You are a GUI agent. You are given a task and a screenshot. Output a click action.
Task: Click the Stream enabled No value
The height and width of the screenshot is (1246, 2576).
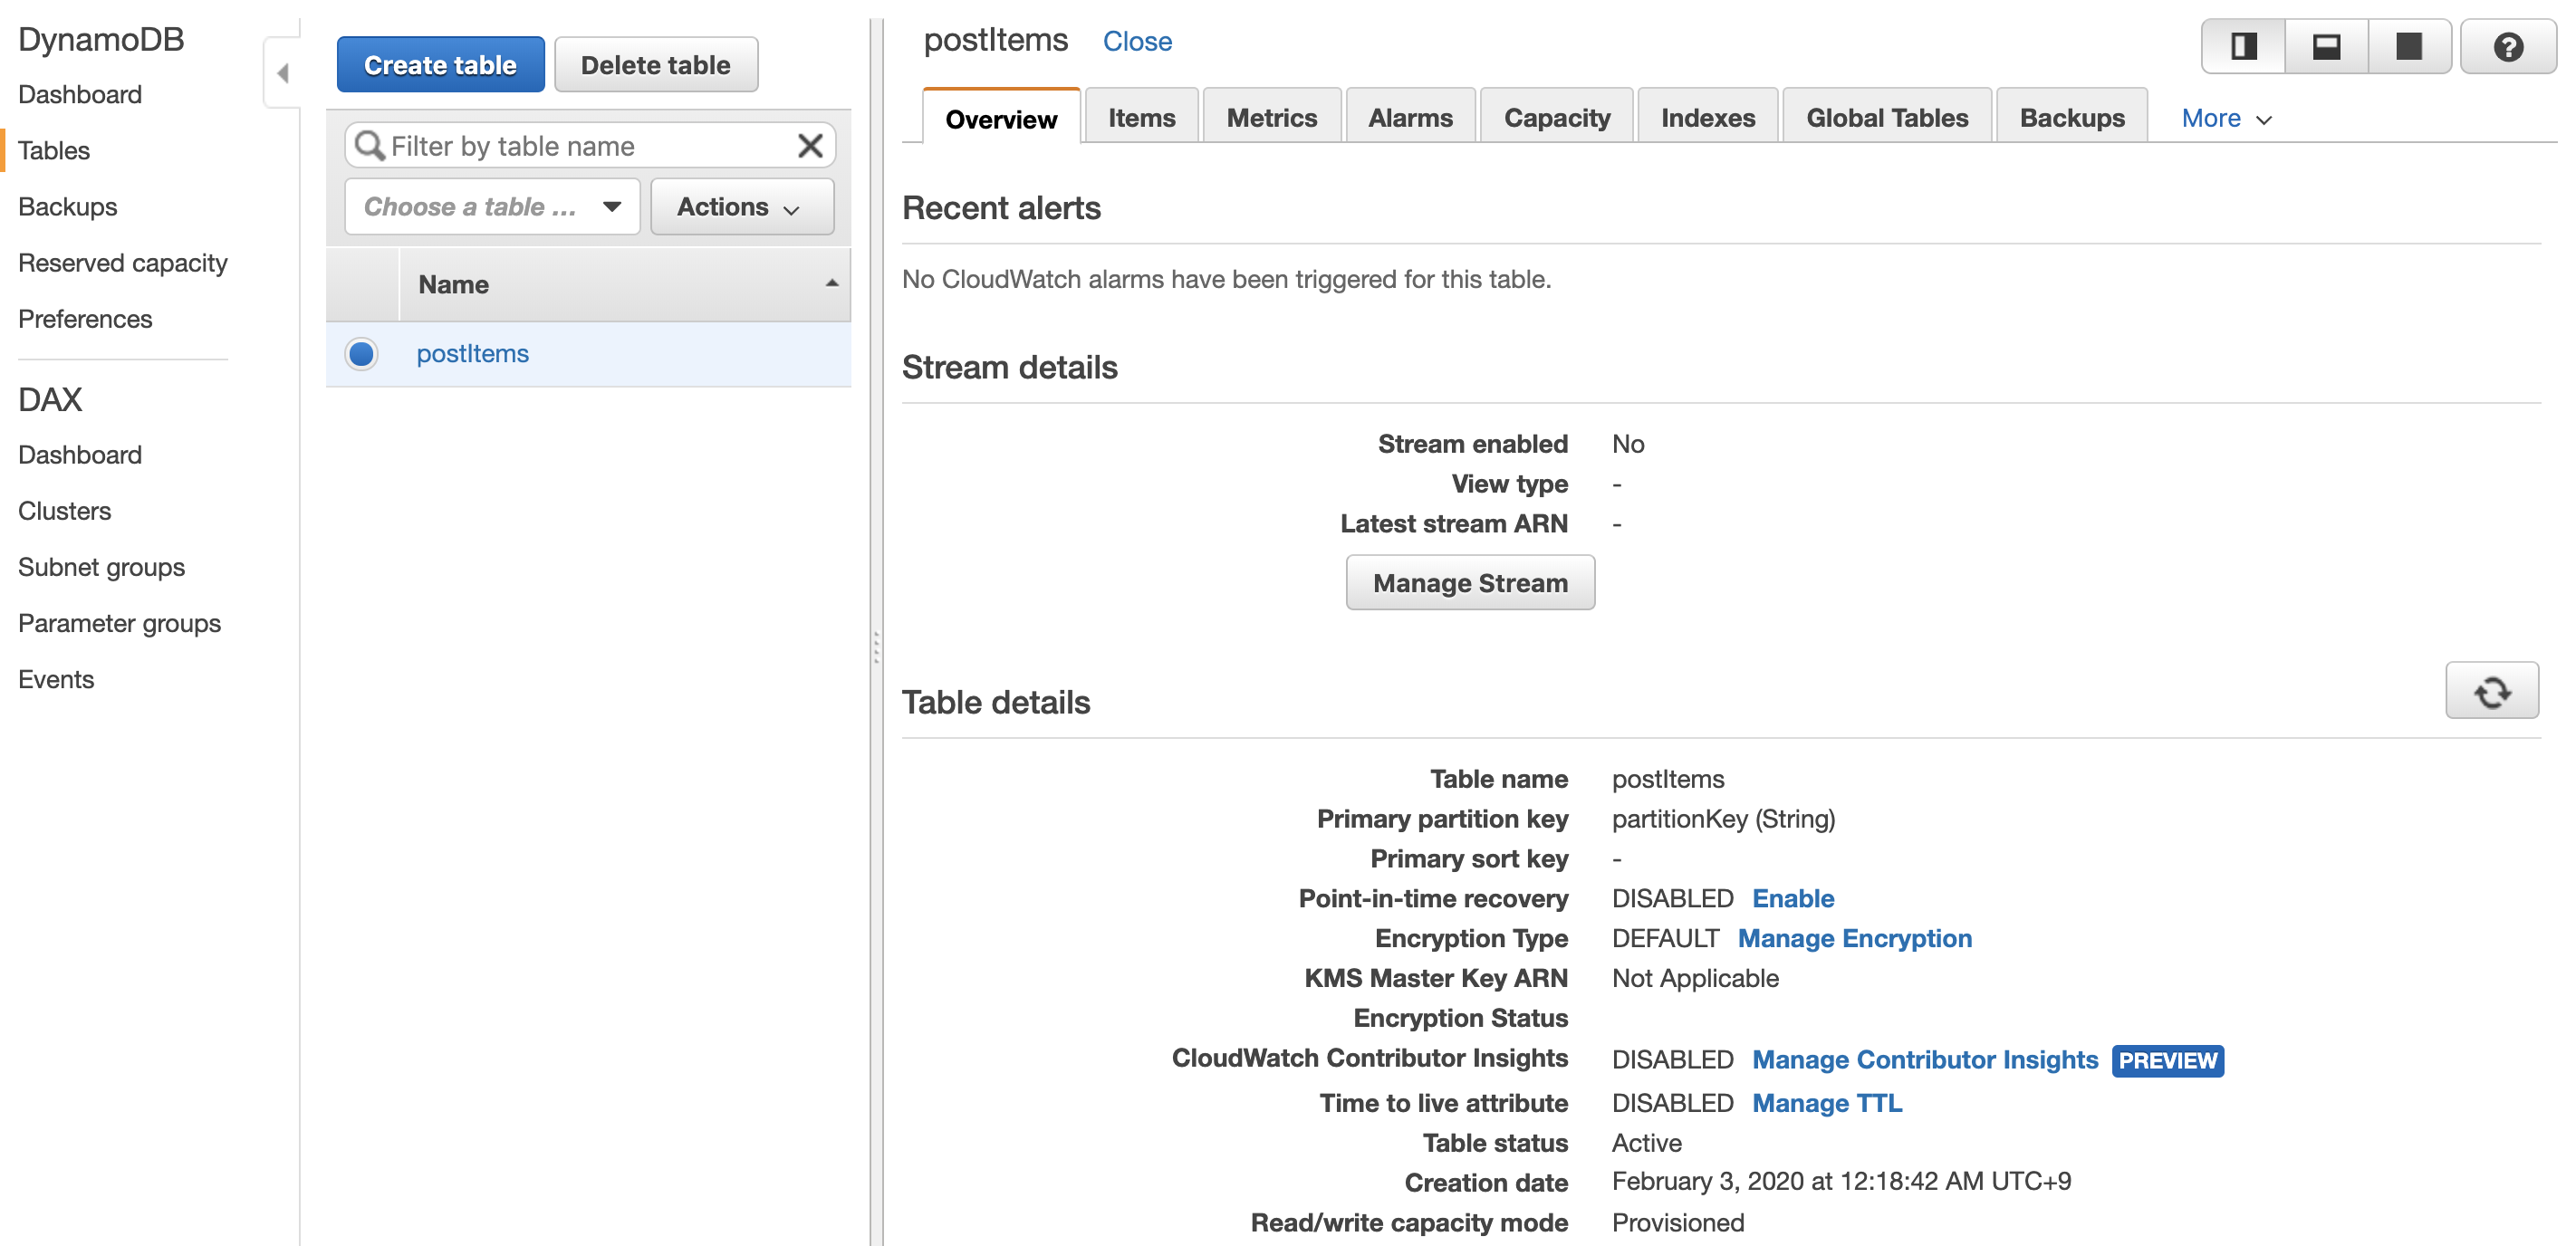click(x=1628, y=444)
